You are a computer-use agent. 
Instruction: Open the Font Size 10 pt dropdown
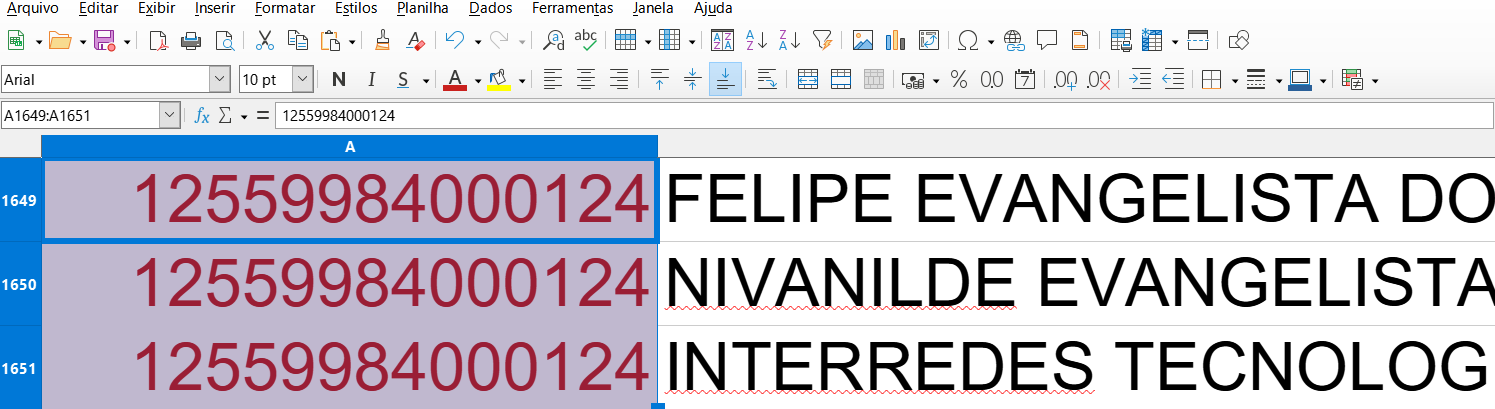[302, 80]
